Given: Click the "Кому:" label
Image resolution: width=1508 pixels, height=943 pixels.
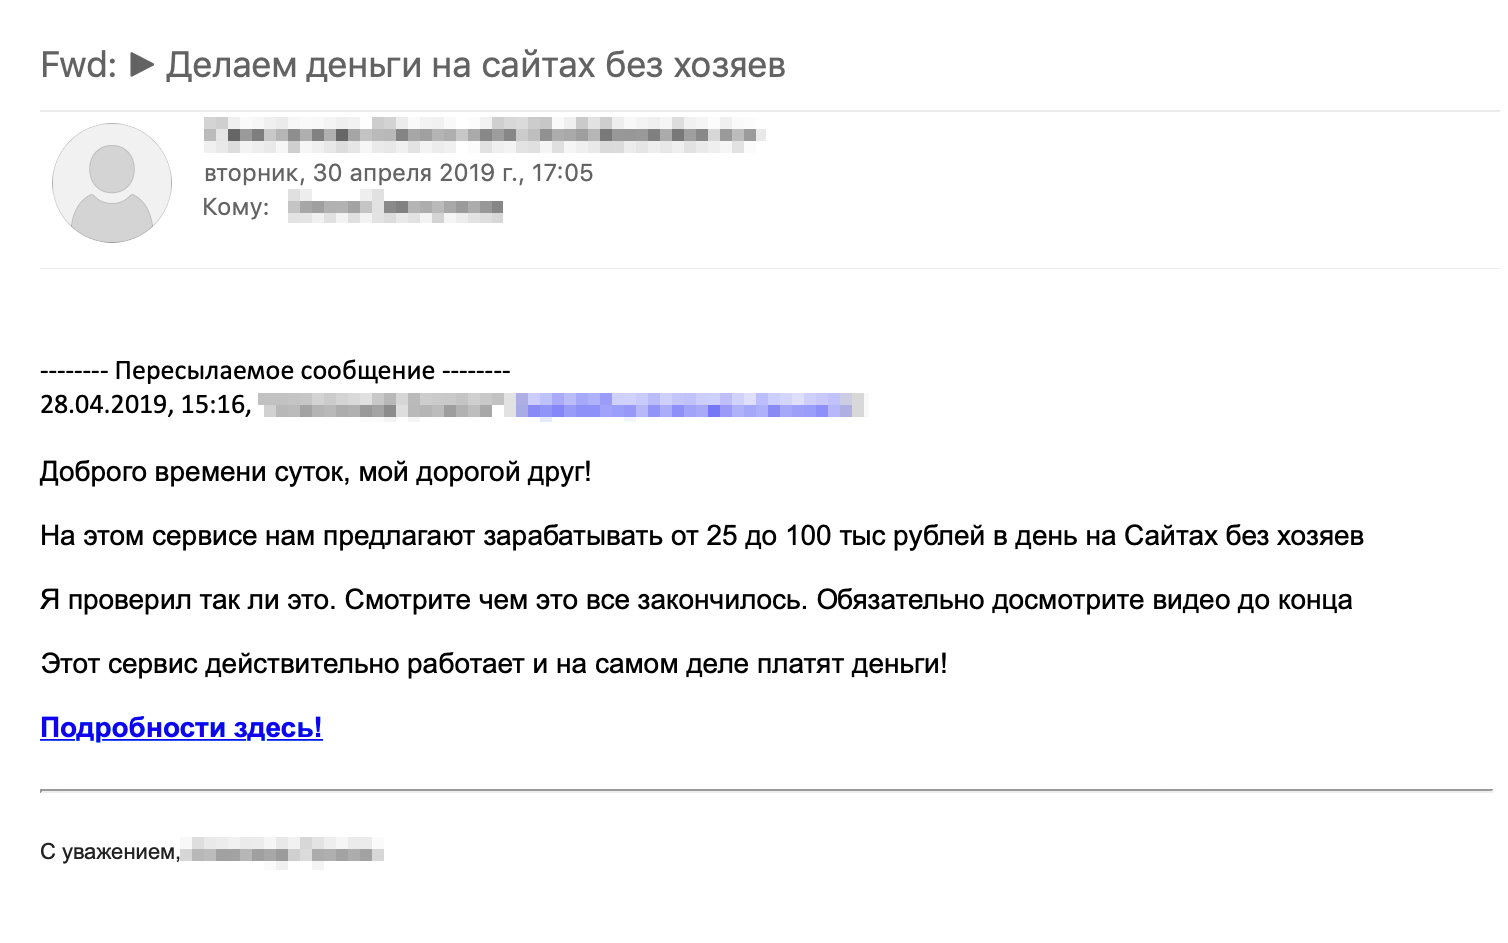Looking at the screenshot, I should [236, 207].
